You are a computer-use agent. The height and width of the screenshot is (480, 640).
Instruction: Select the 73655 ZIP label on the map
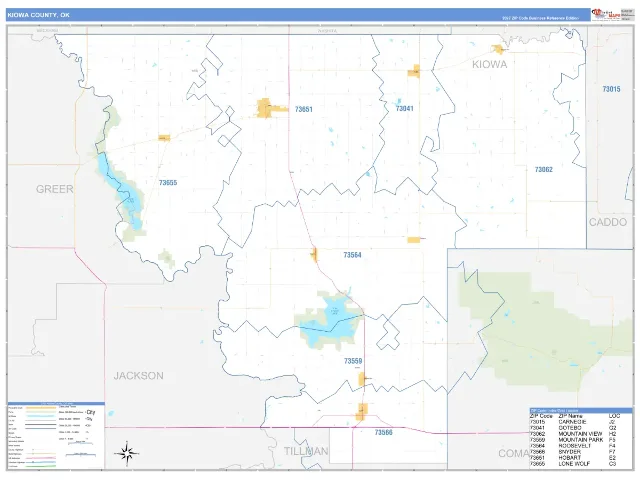(x=168, y=183)
